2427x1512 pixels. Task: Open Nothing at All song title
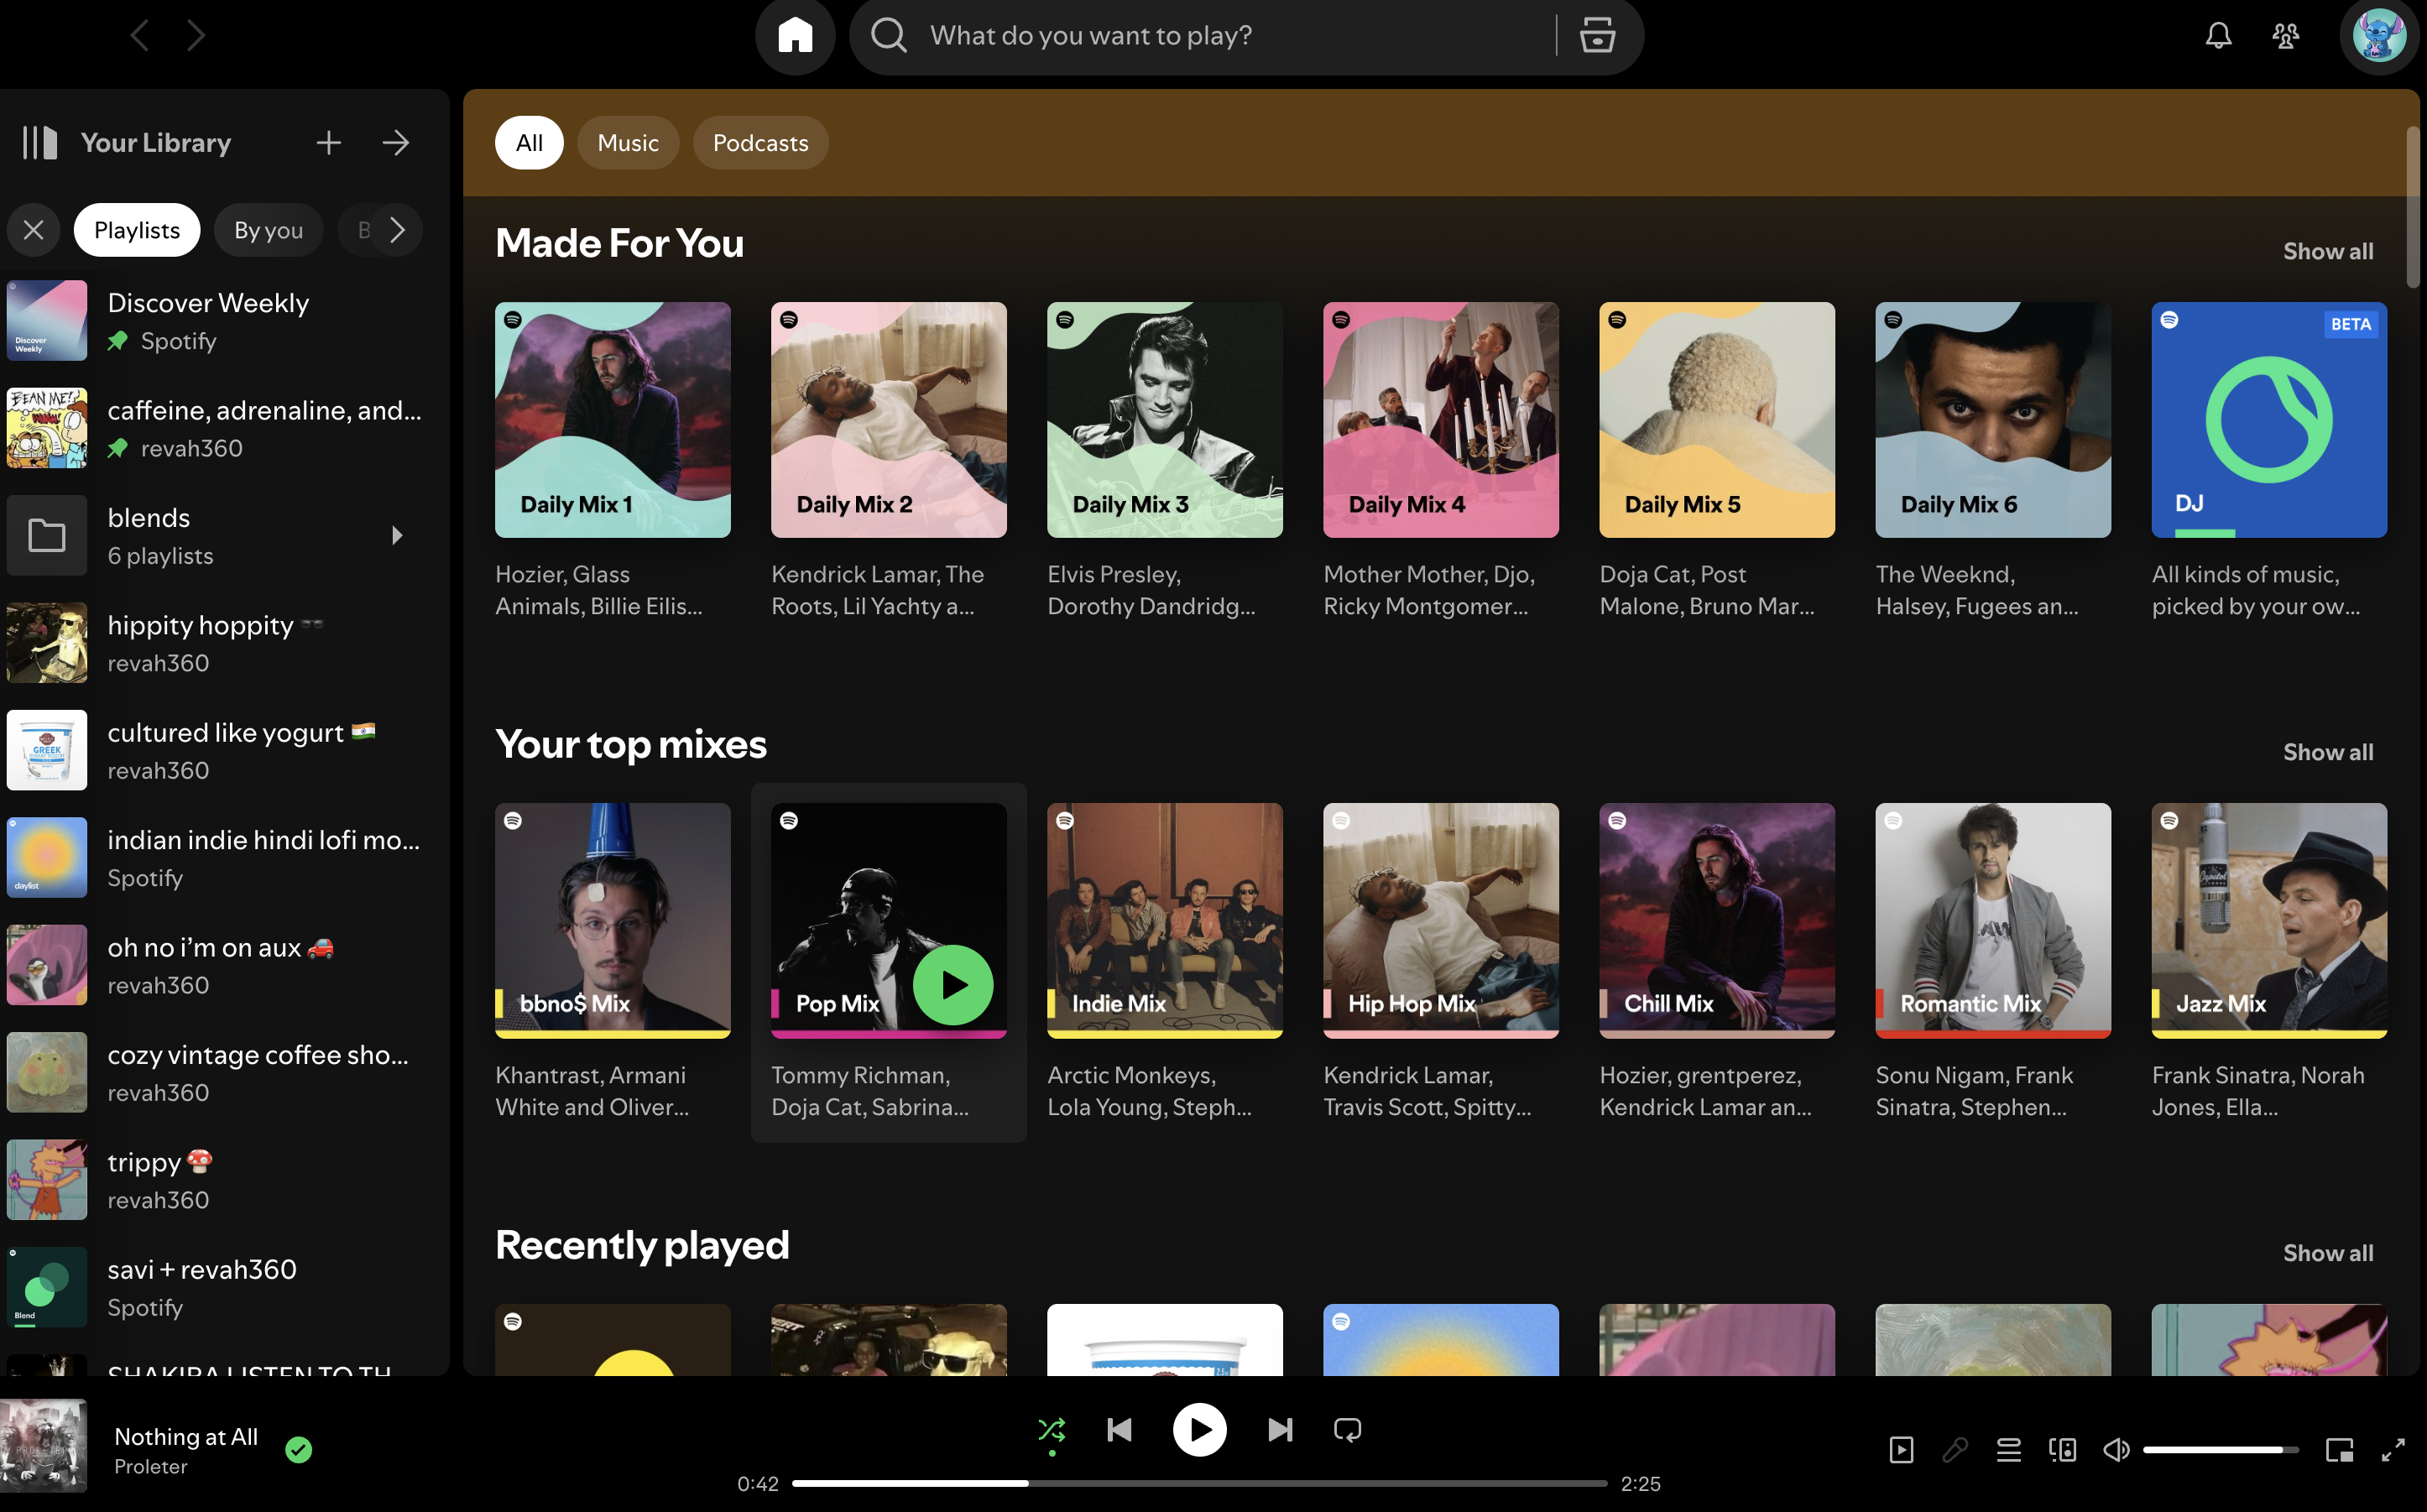coord(186,1437)
